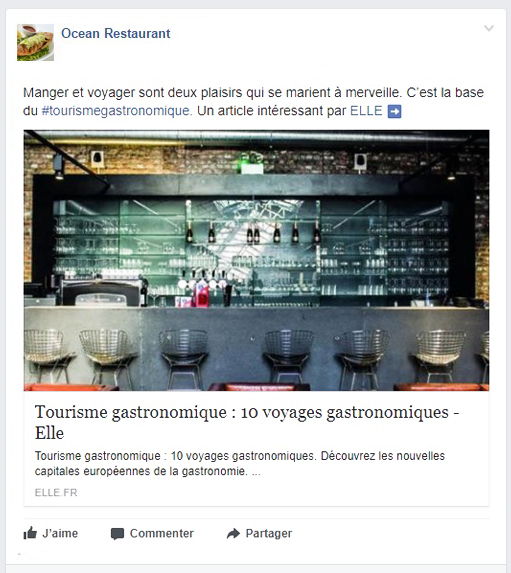Follow the #tourismegastronomique hashtag

(x=117, y=110)
